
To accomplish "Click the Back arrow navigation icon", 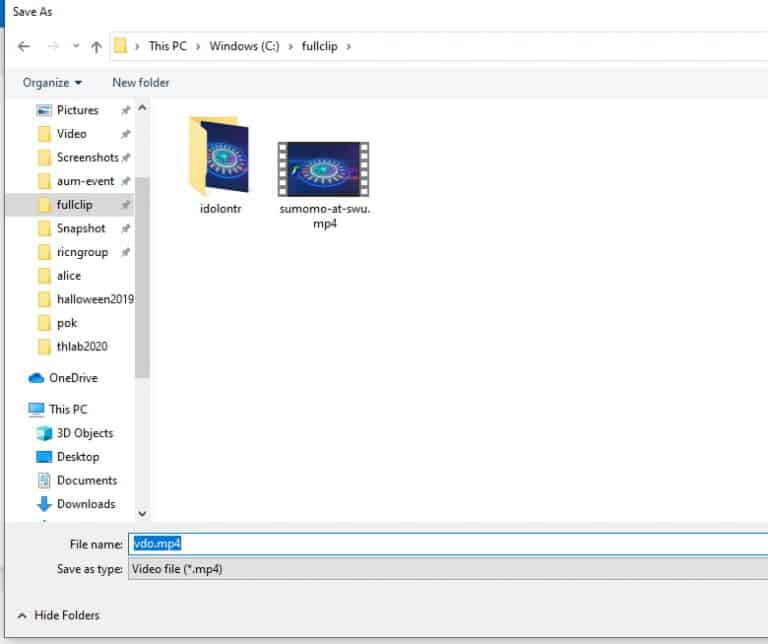I will [24, 47].
